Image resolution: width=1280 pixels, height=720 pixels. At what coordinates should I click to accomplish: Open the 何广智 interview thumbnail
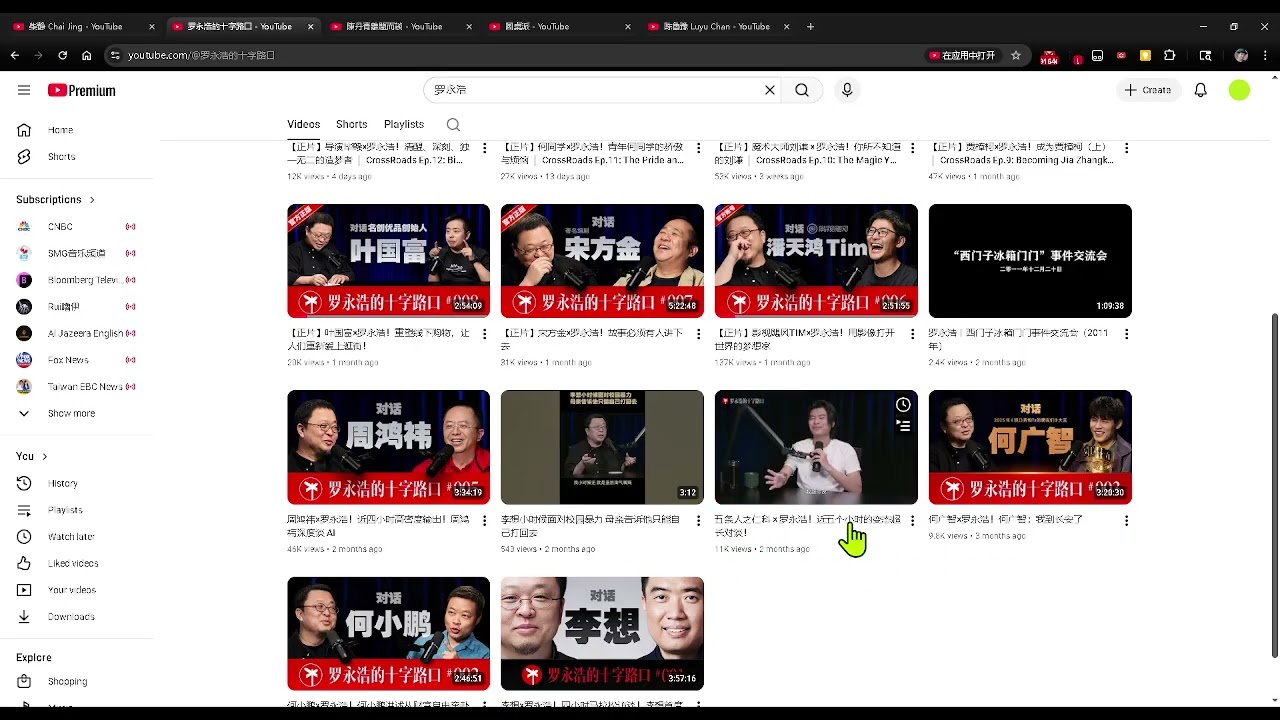(1030, 447)
